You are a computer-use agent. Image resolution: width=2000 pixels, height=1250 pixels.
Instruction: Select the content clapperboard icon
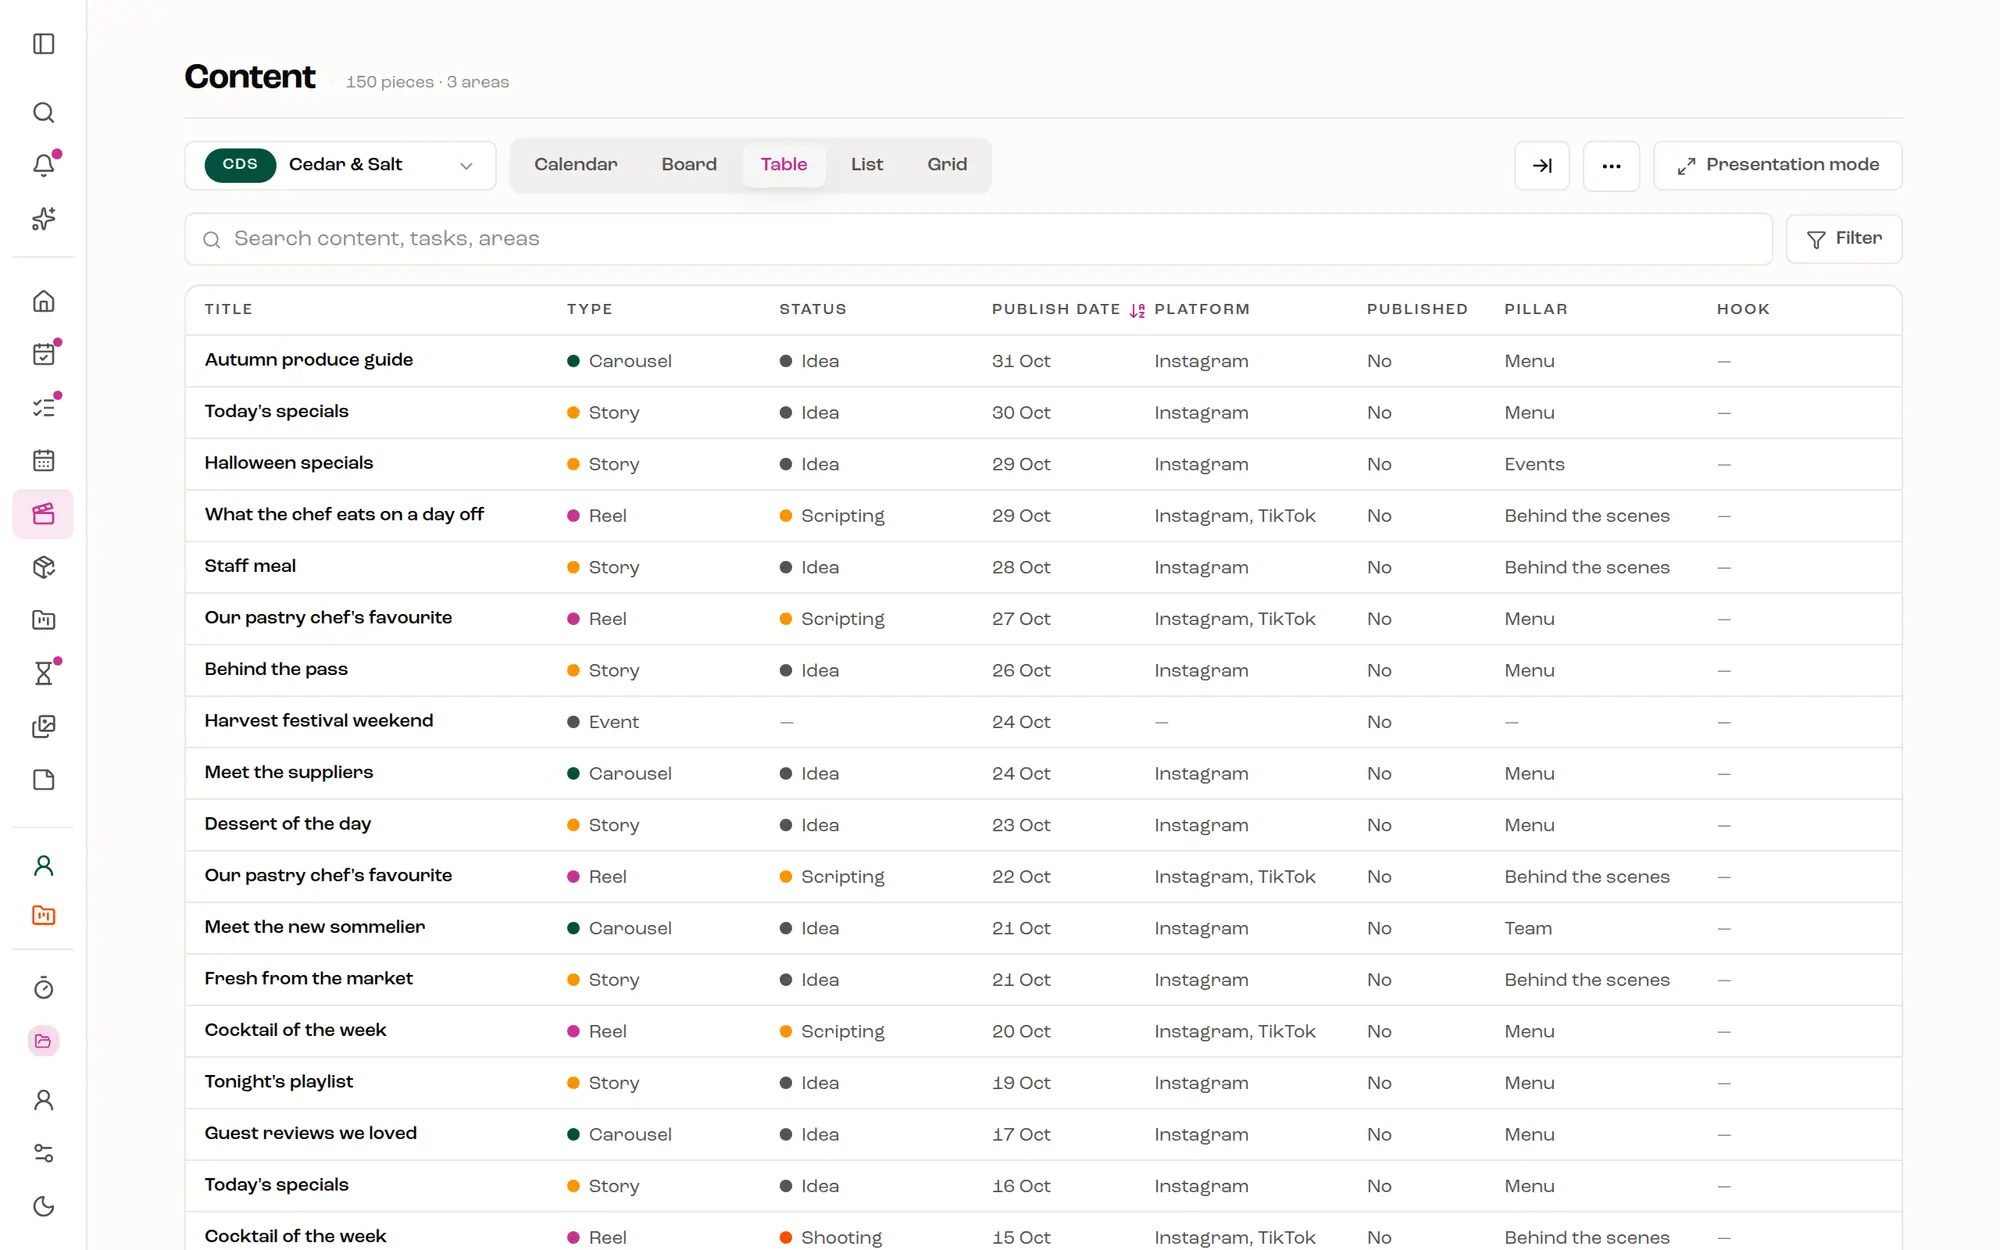pyautogui.click(x=43, y=514)
